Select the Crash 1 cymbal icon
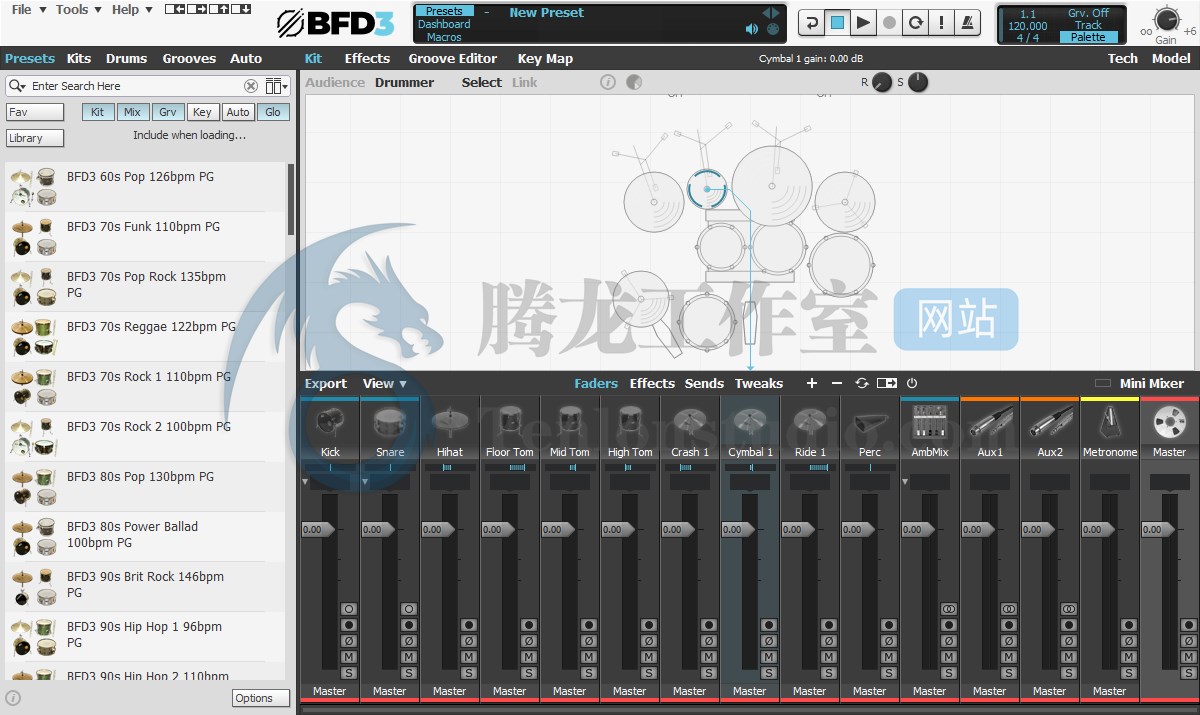This screenshot has width=1200, height=715. coord(690,423)
